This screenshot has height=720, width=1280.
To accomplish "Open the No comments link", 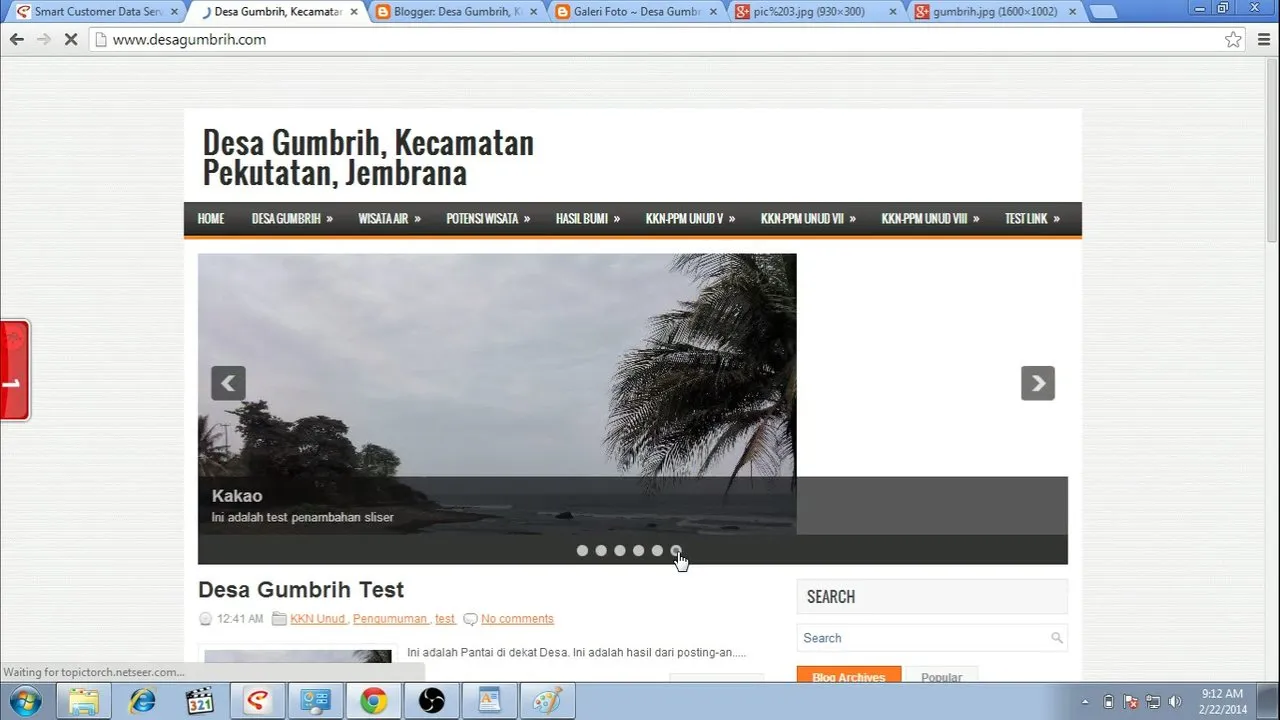I will 517,619.
